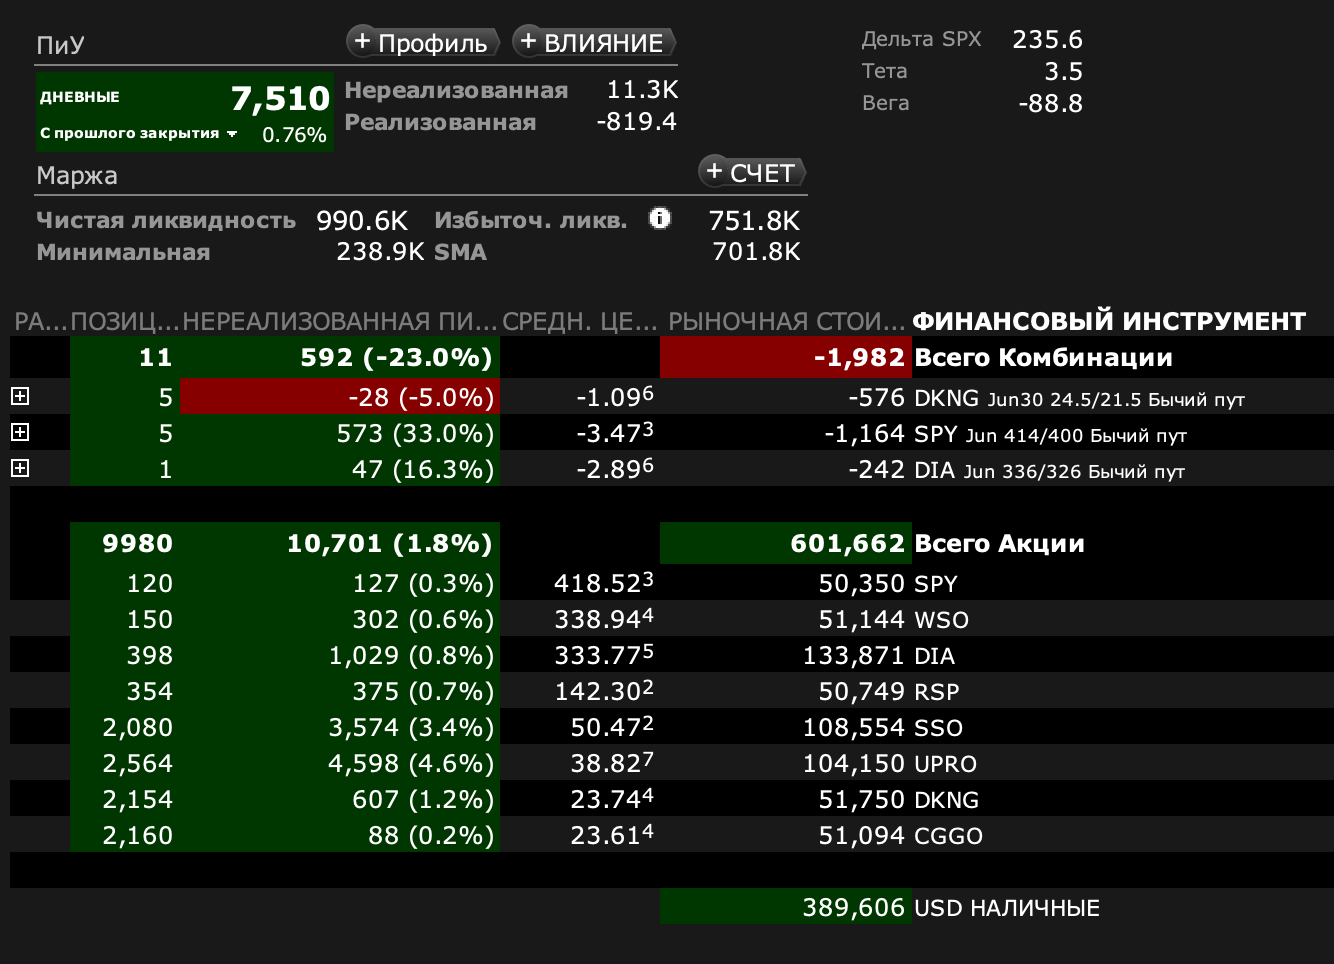Screen dimensions: 1334x964
Task: Click the Тета value 3.5
Action: (x=1063, y=71)
